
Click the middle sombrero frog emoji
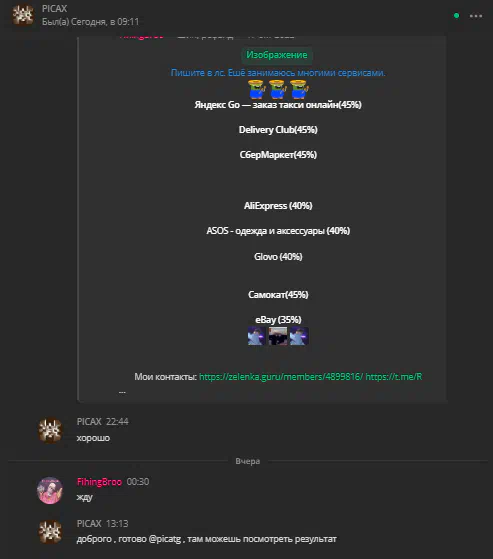tap(278, 89)
